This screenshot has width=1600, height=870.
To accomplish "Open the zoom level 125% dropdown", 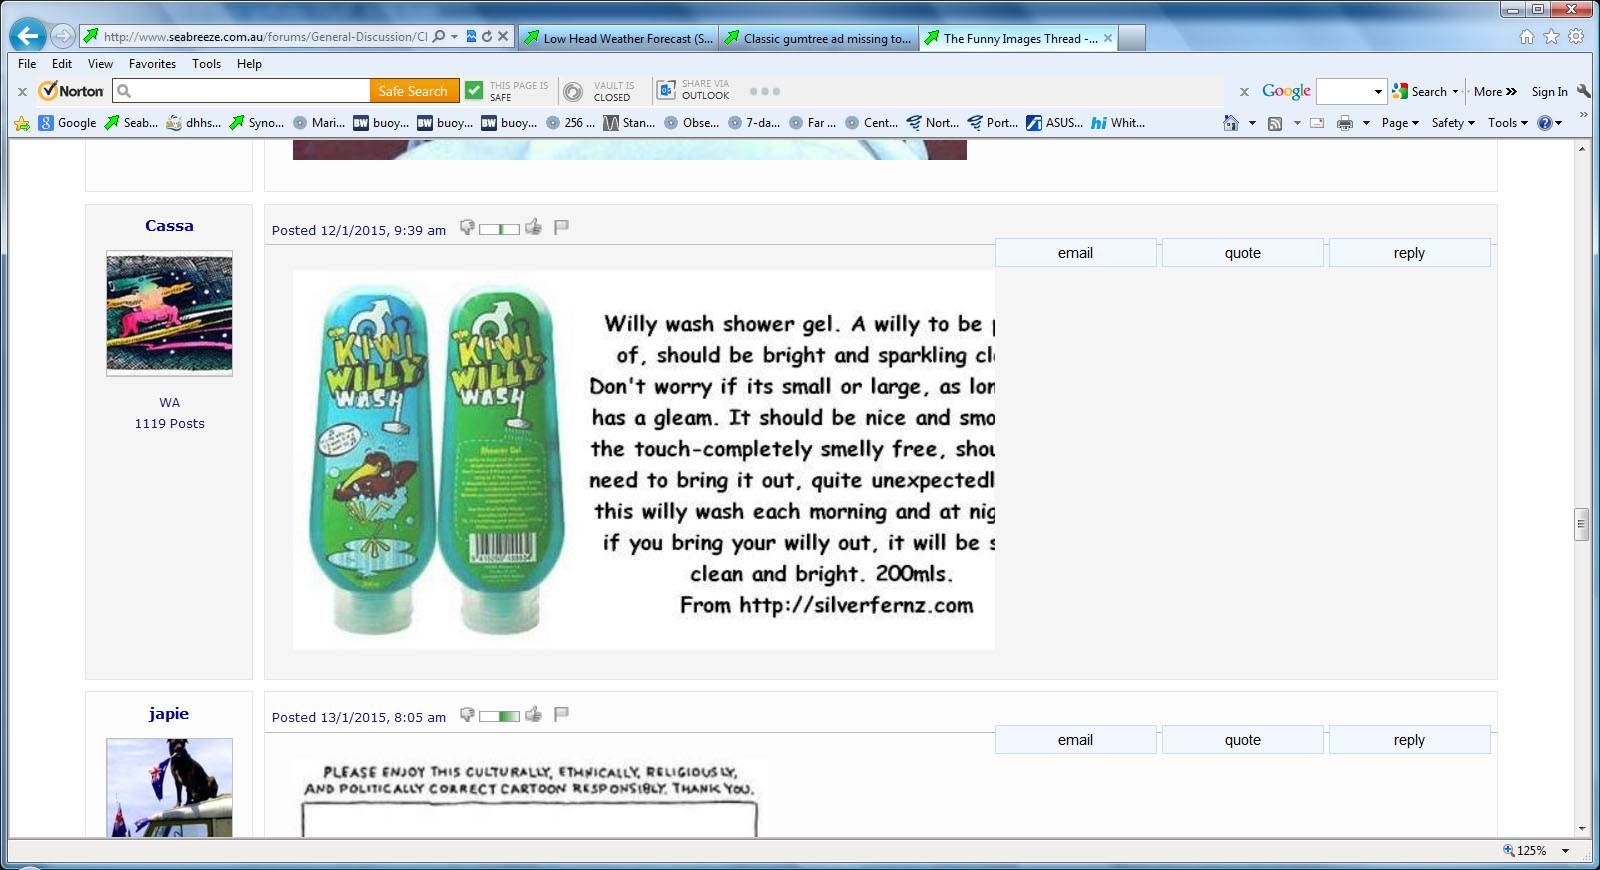I will pyautogui.click(x=1565, y=851).
